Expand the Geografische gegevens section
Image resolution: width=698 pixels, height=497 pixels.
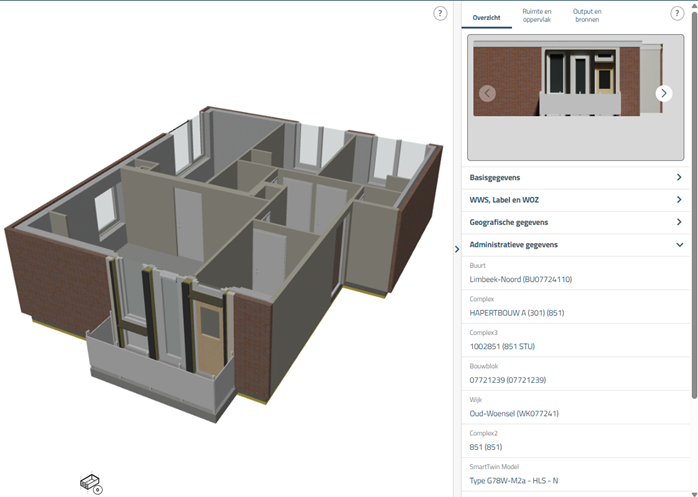point(575,222)
